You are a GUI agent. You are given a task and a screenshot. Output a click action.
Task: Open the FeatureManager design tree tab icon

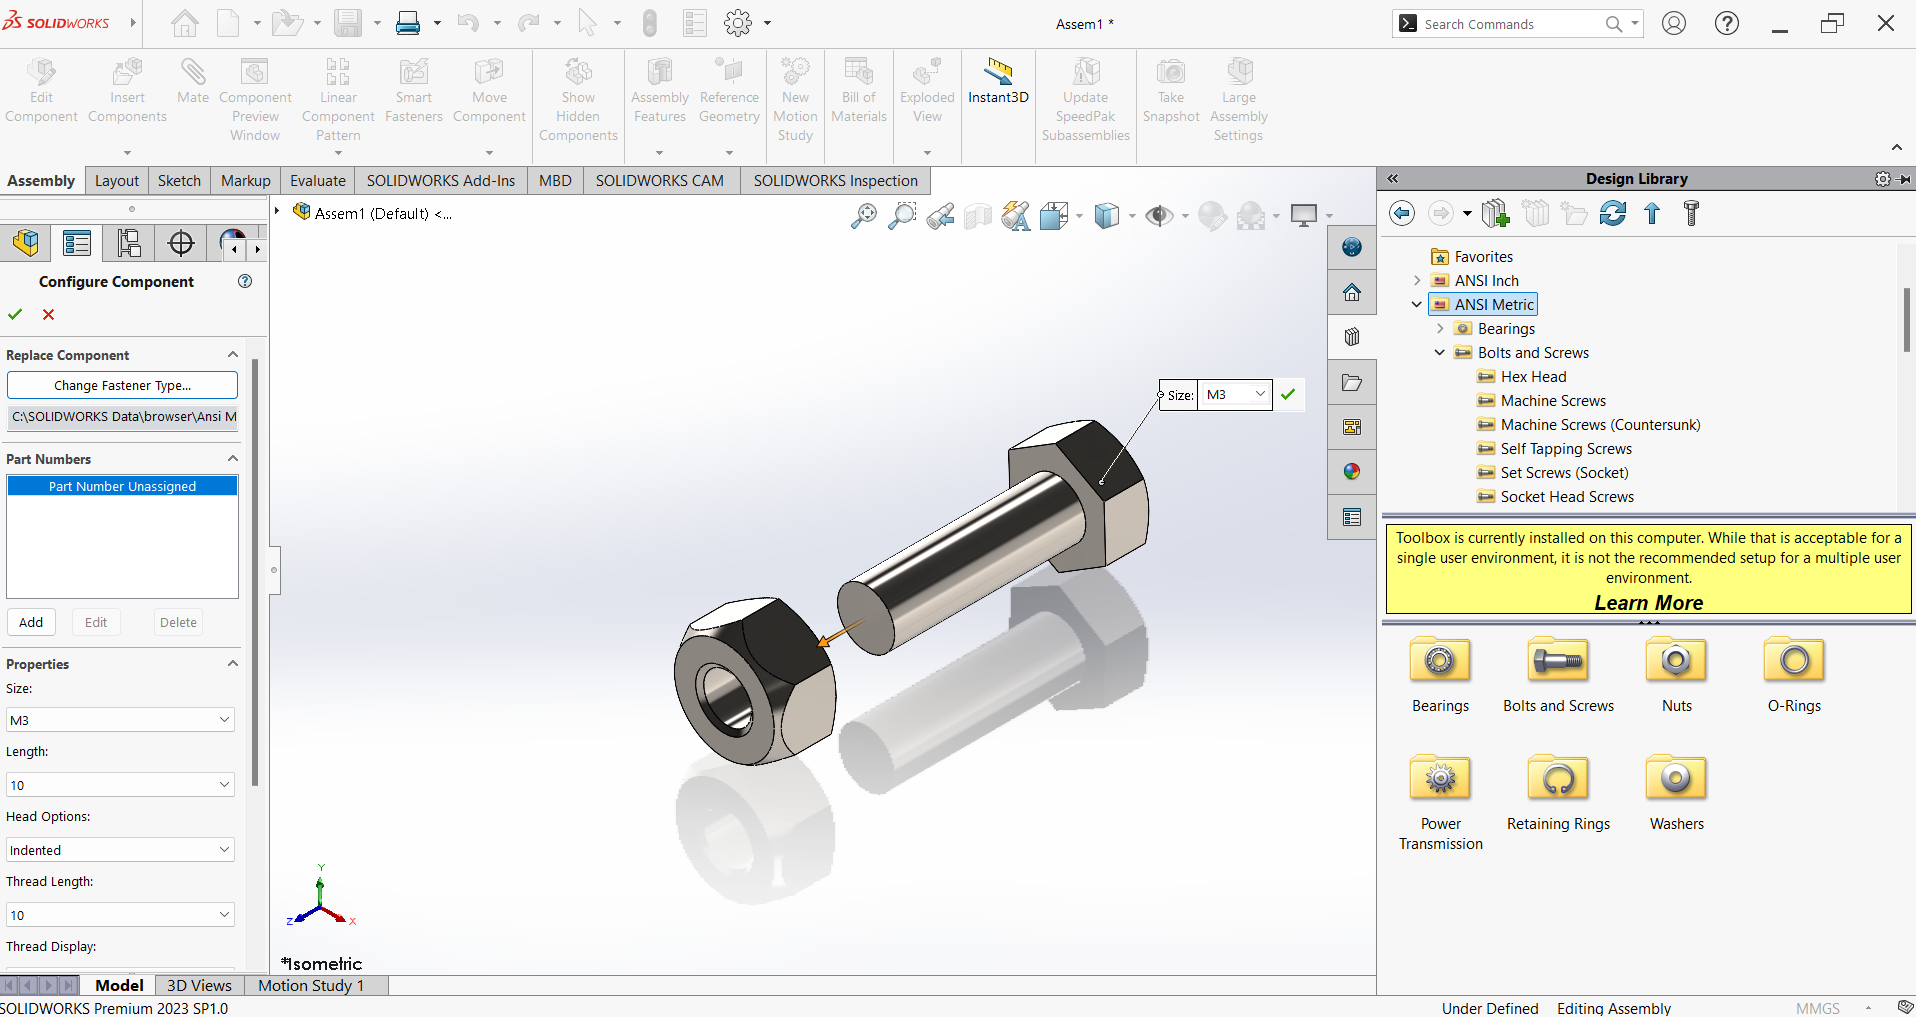coord(26,243)
